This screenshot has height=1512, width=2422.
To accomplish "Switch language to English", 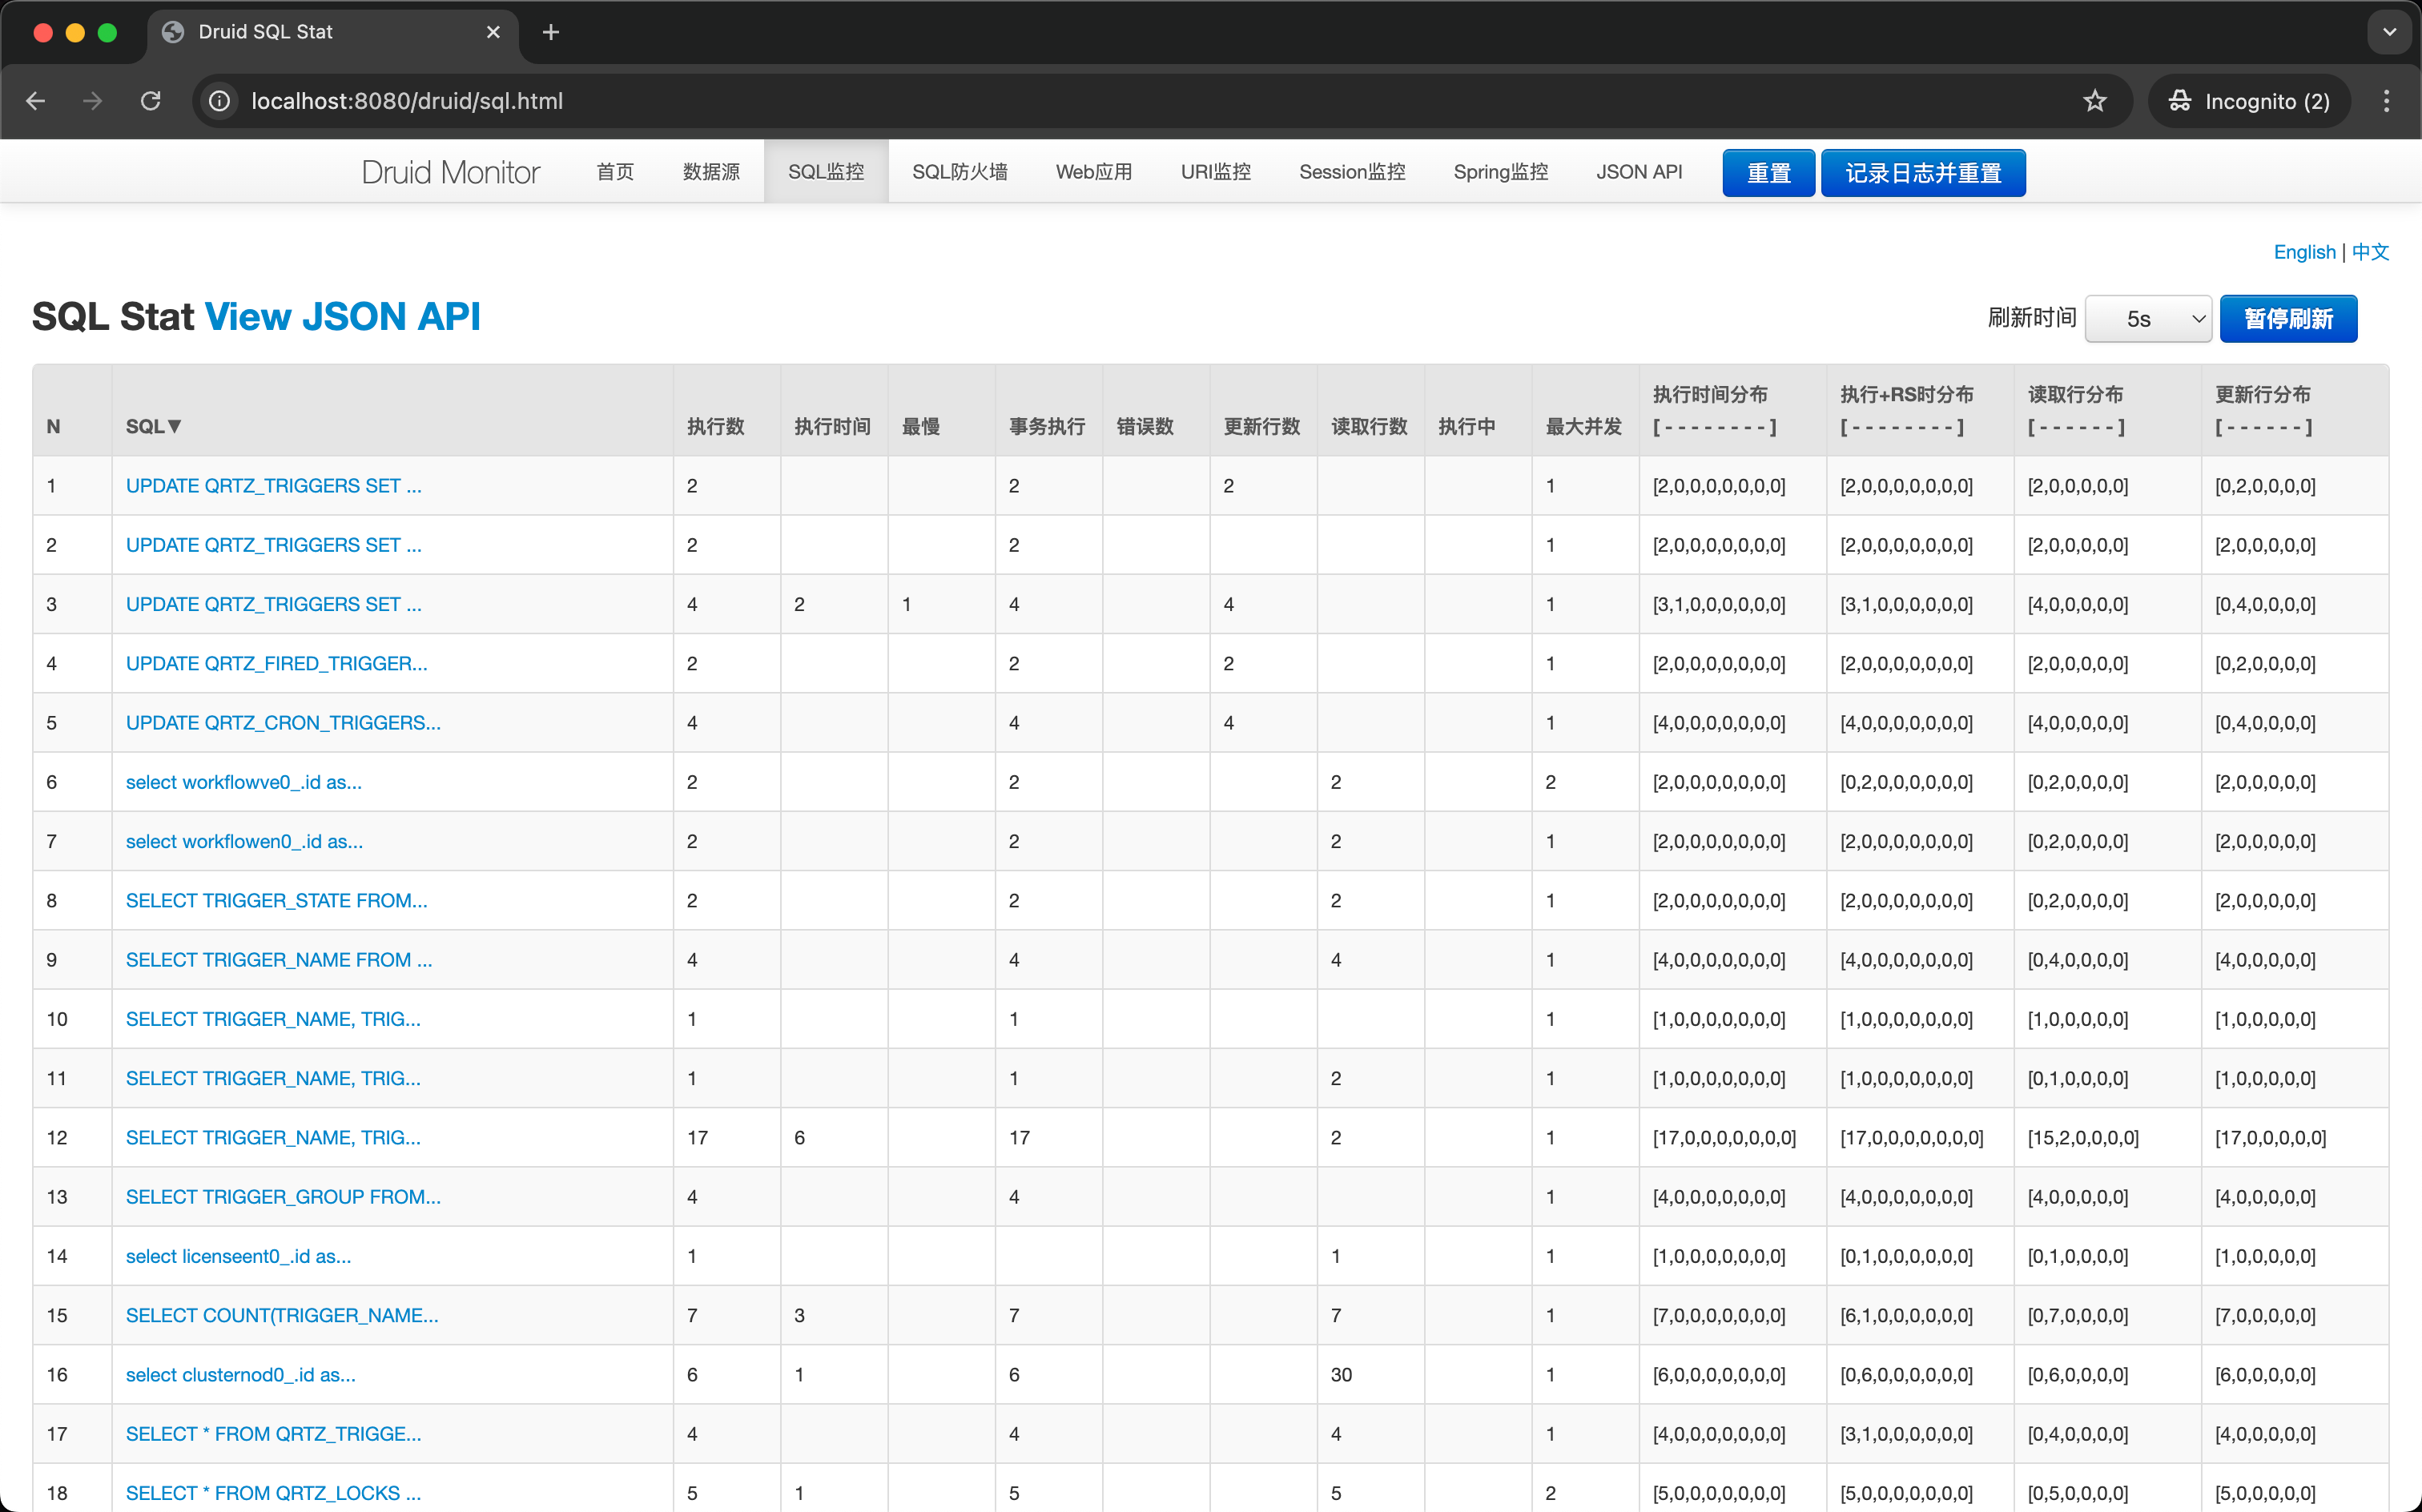I will tap(2304, 252).
